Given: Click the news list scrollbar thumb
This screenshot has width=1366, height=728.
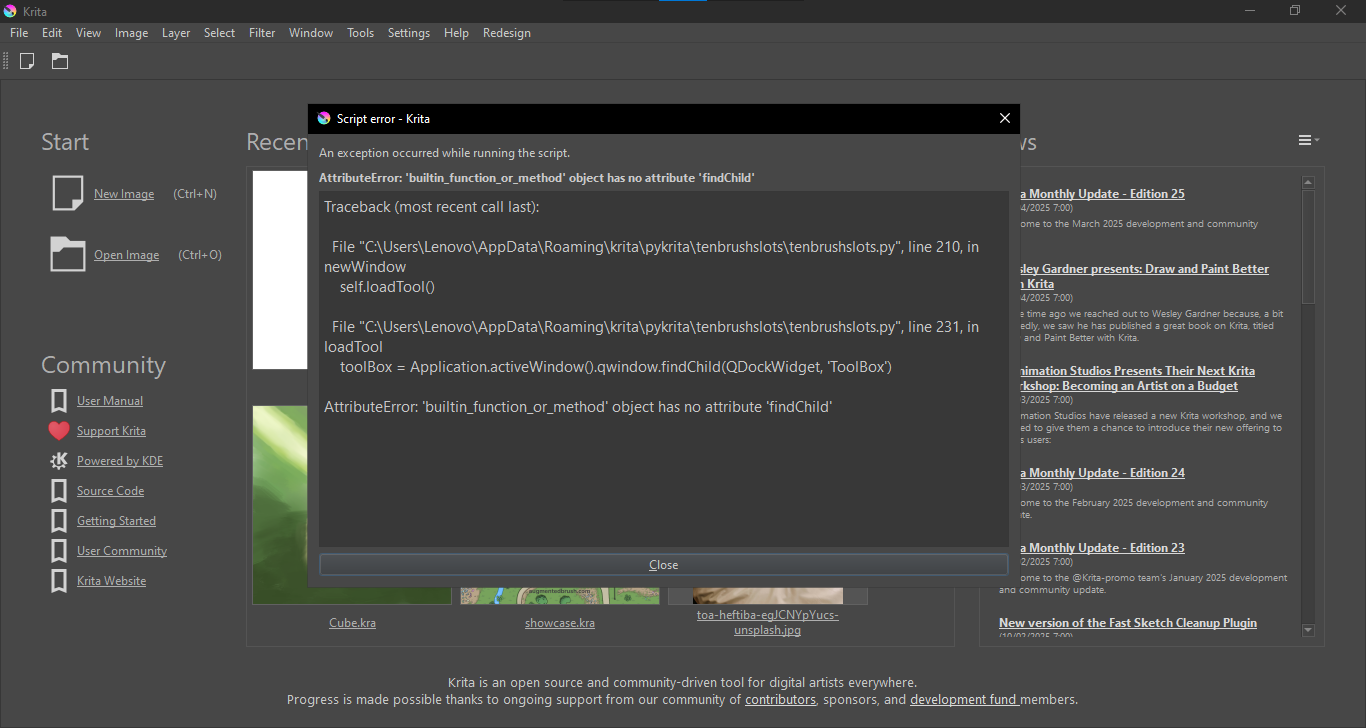Looking at the screenshot, I should click(1308, 246).
